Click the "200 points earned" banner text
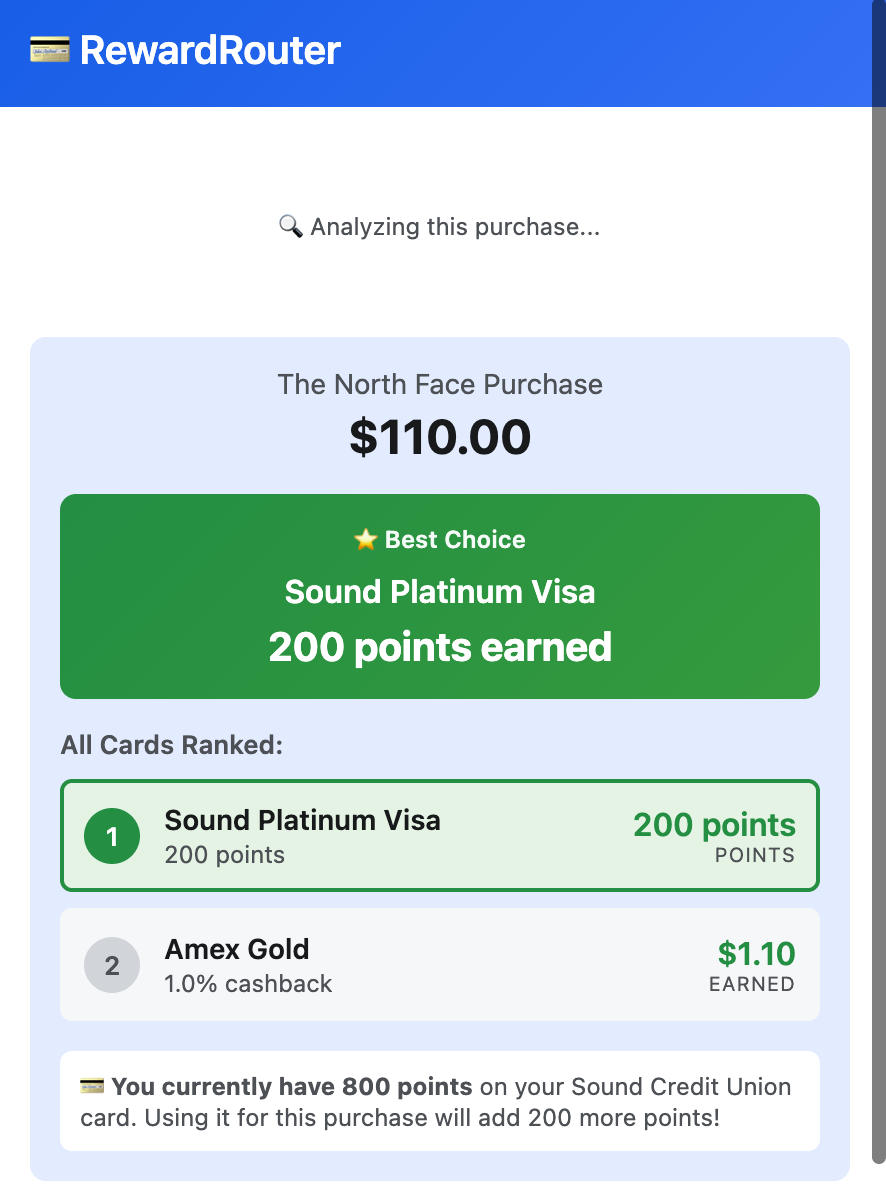Image resolution: width=886 pixels, height=1194 pixels. point(440,647)
